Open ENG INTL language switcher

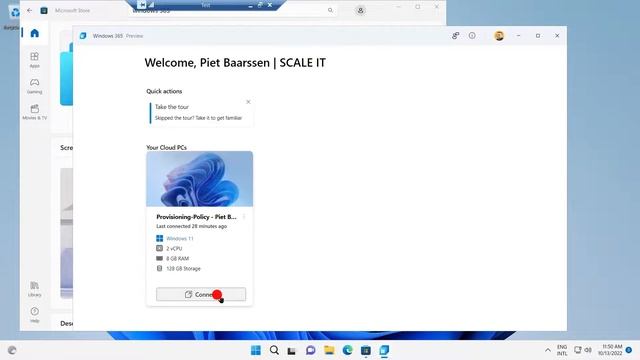click(x=562, y=350)
